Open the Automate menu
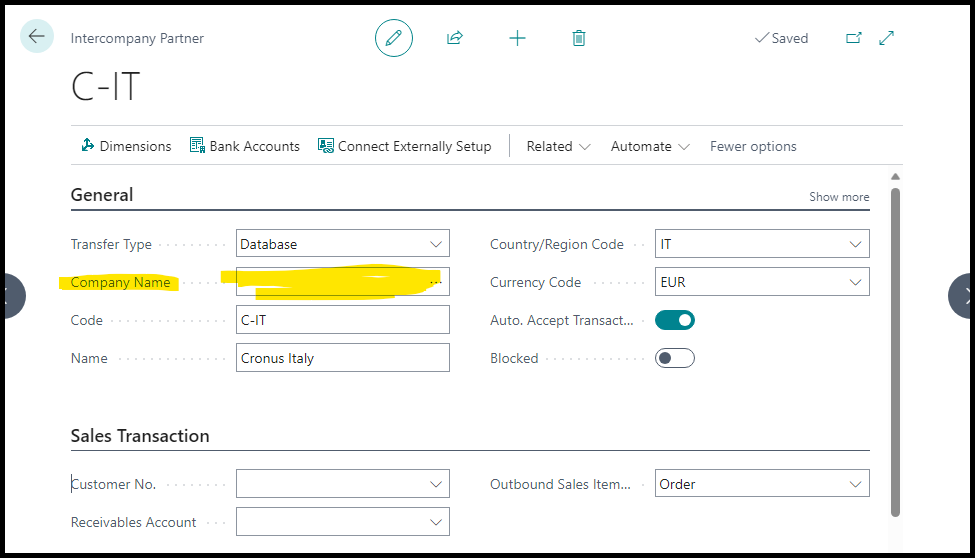 point(650,146)
